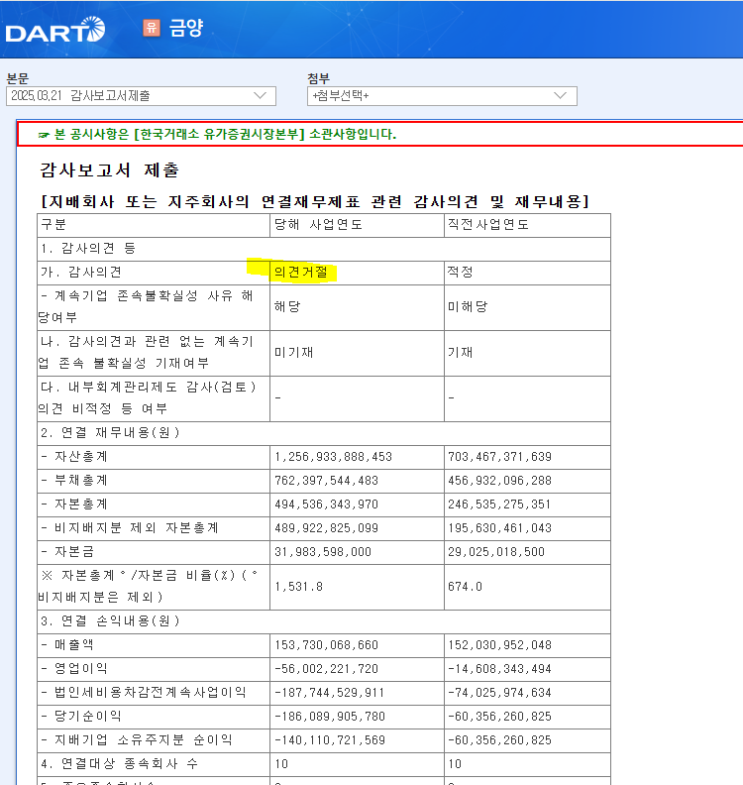Click capital ratio value 1,531.8
The width and height of the screenshot is (743, 785).
[x=298, y=586]
